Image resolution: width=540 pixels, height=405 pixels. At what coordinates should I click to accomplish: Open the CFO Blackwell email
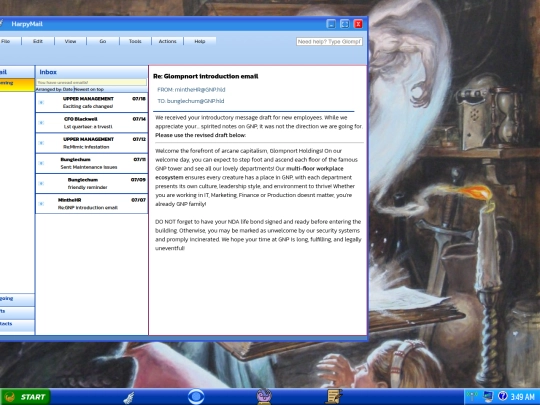click(92, 123)
